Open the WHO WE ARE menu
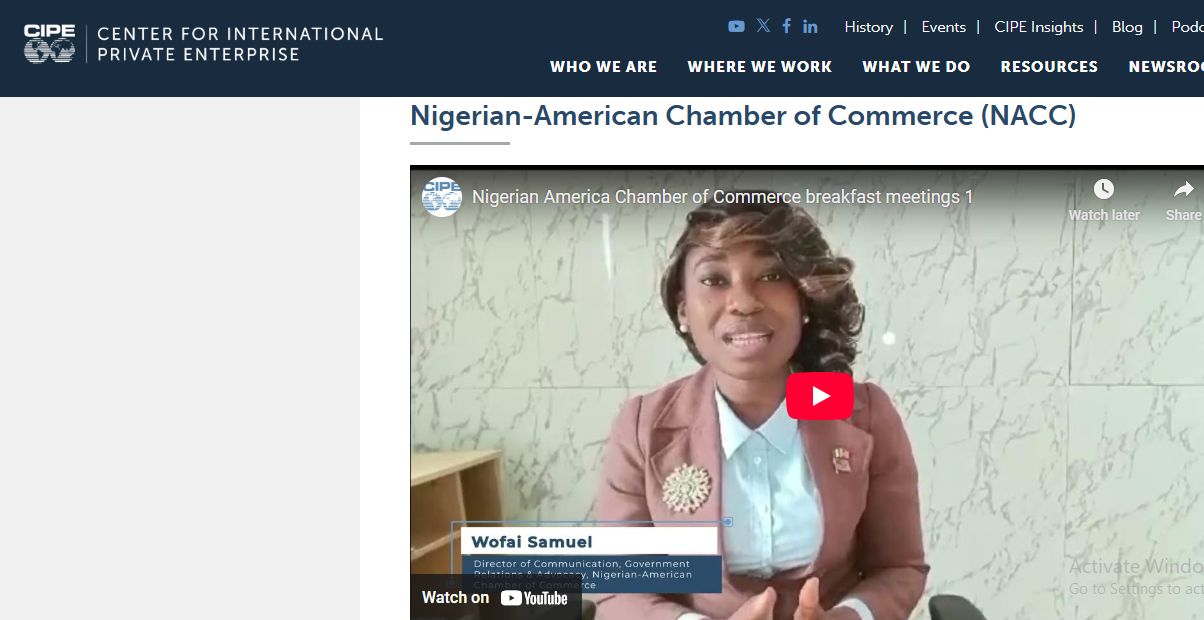The image size is (1204, 620). (603, 67)
